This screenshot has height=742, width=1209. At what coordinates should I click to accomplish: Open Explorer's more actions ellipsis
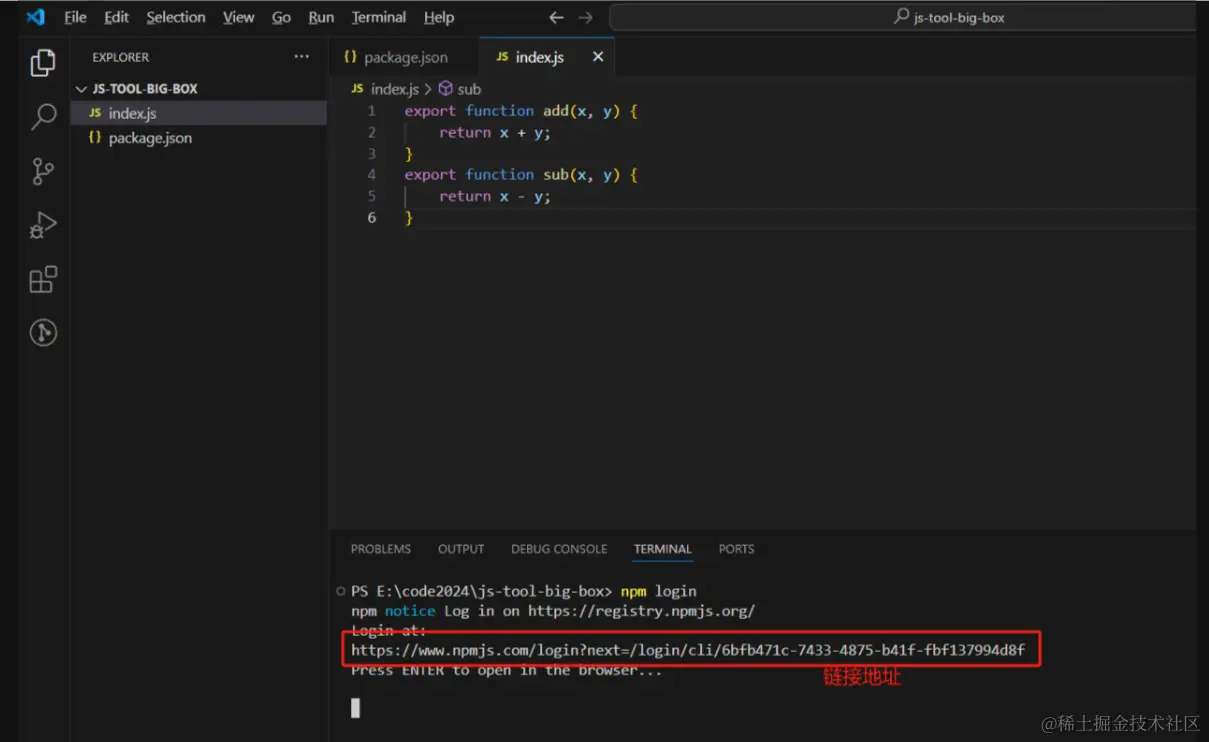(302, 57)
